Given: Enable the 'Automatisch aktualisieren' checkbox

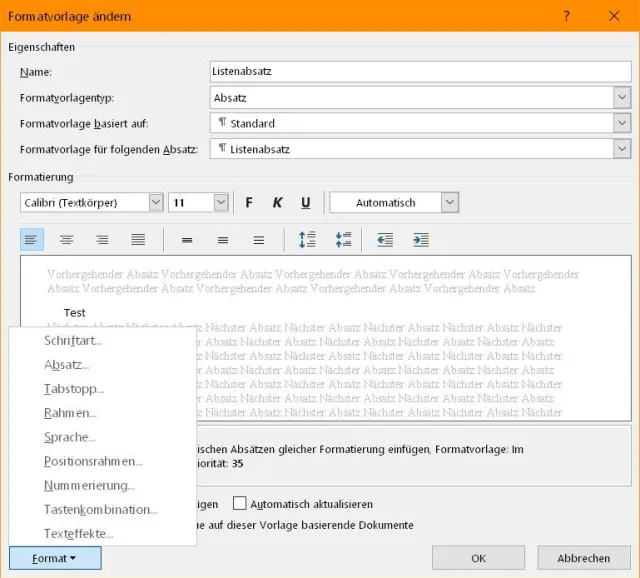Looking at the screenshot, I should [x=240, y=504].
